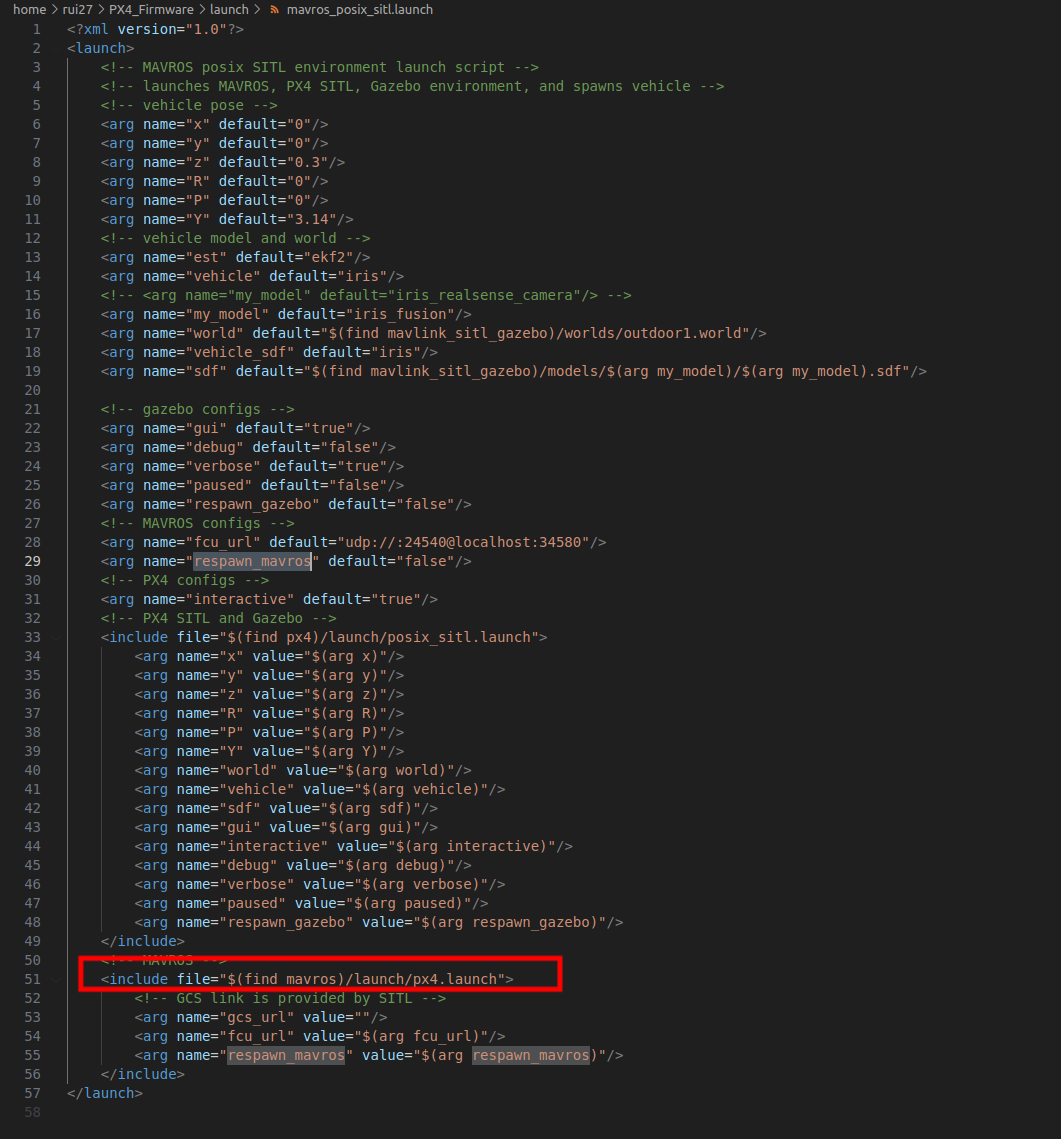Click line number 58 in the gutter
This screenshot has height=1139, width=1061.
[32, 1112]
